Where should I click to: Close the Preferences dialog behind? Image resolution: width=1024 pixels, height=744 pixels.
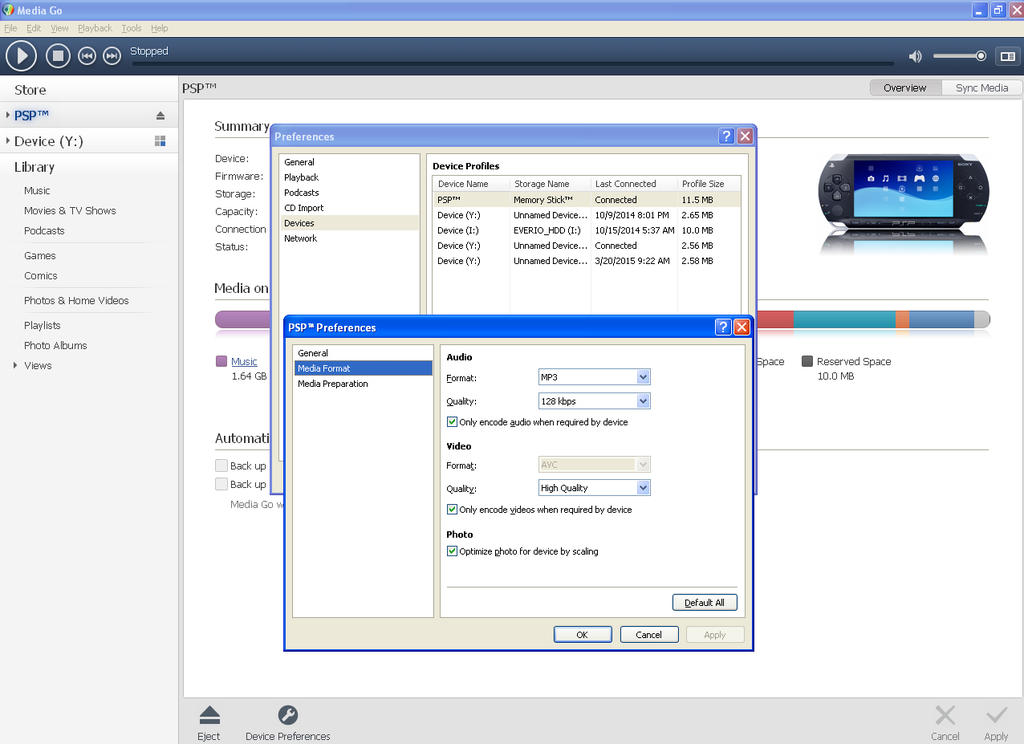745,136
